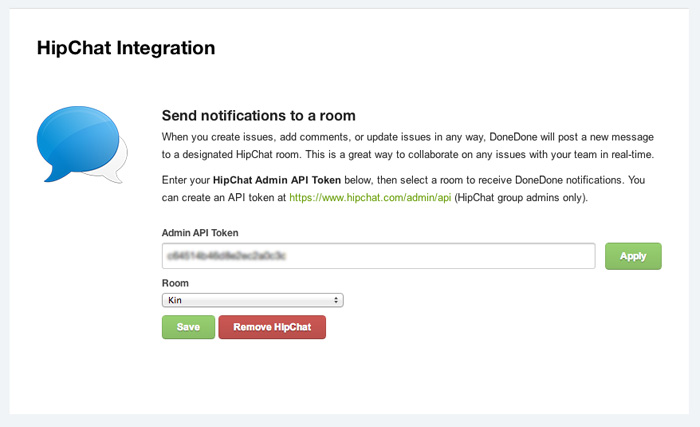Click the green Apply button

[633, 256]
